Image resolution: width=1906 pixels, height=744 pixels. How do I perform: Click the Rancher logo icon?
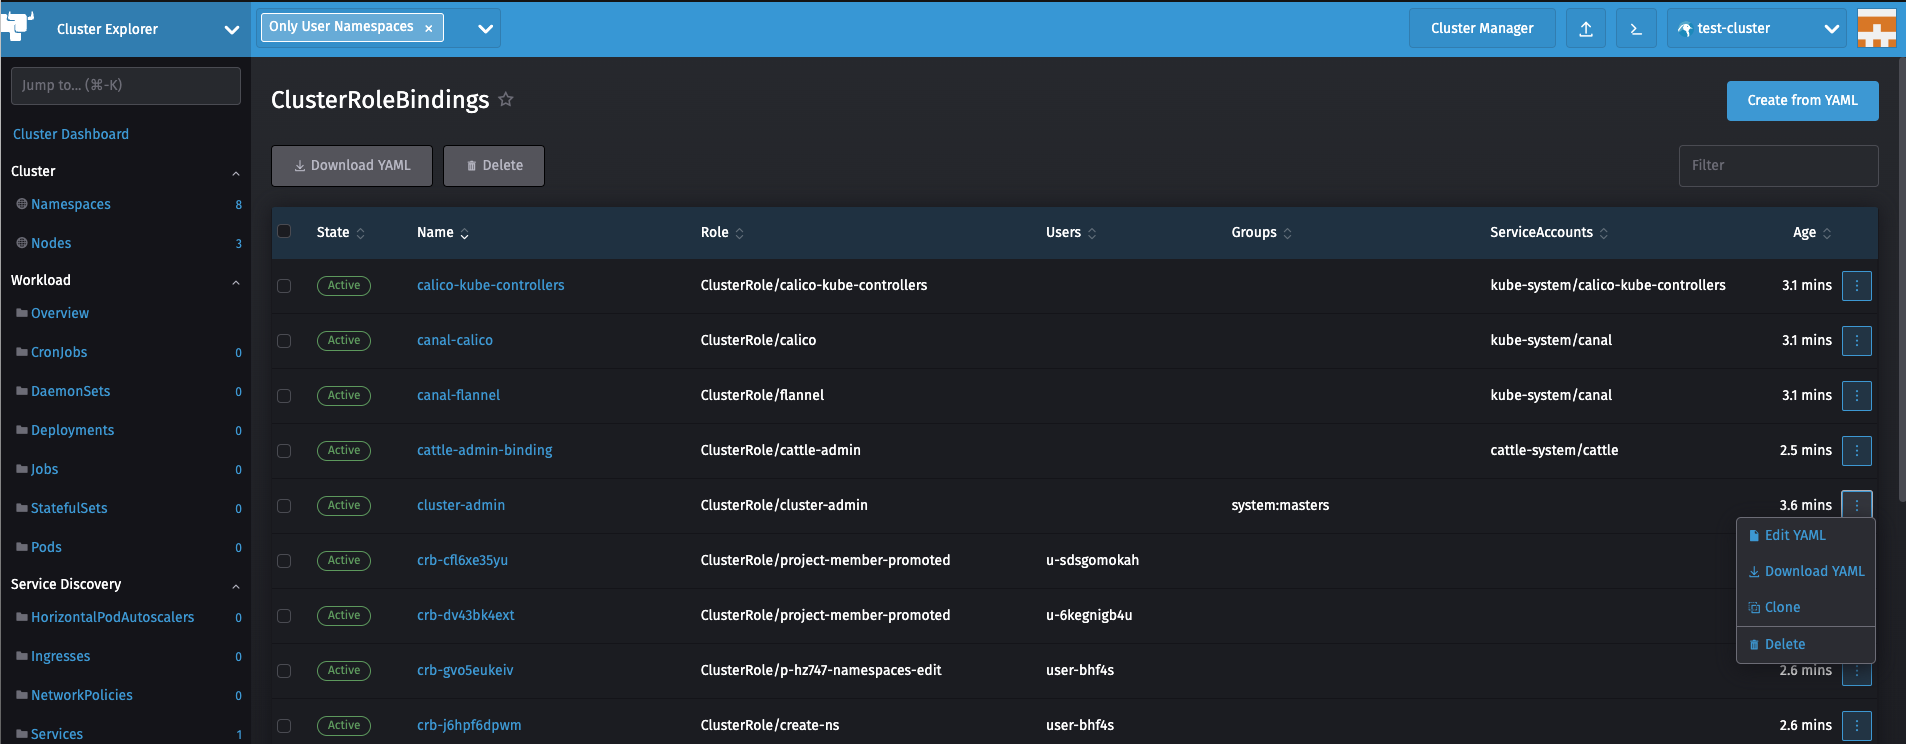(x=19, y=25)
